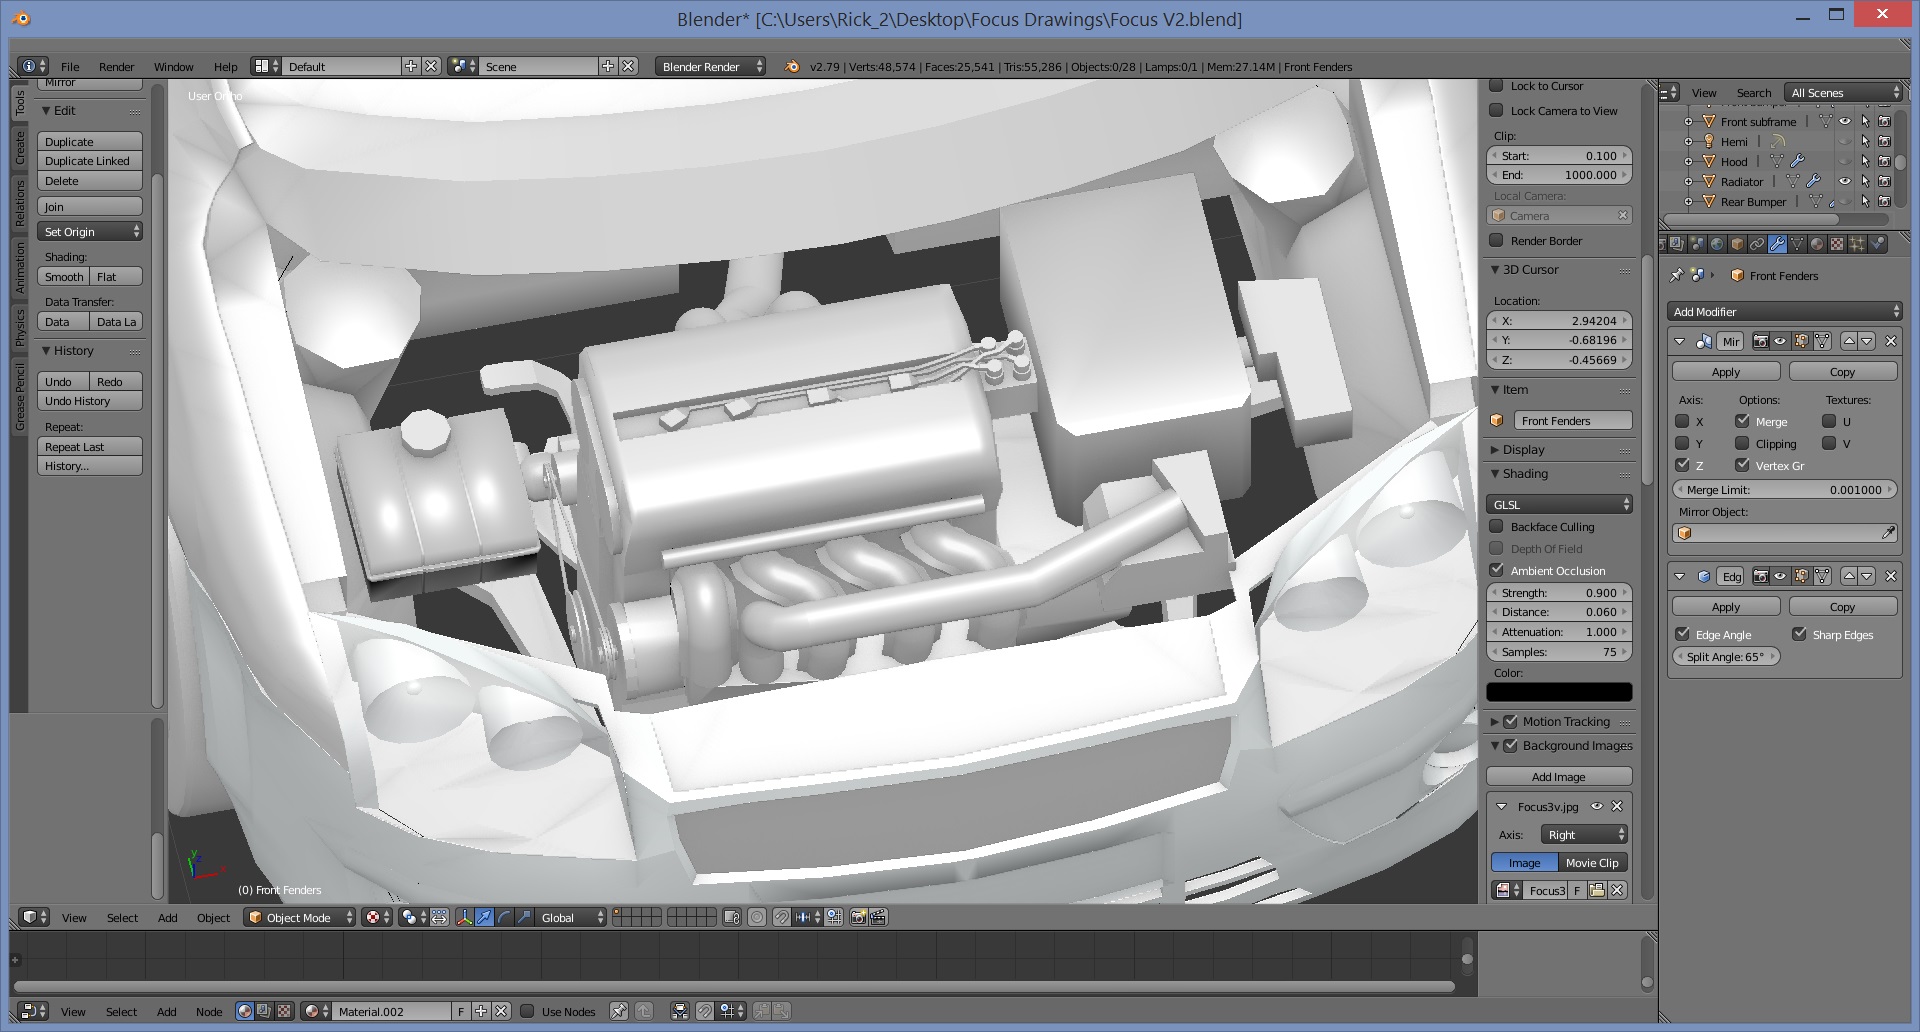Toggle visibility of Focus3v.jpg background image
Viewport: 1920px width, 1032px height.
tap(1597, 806)
